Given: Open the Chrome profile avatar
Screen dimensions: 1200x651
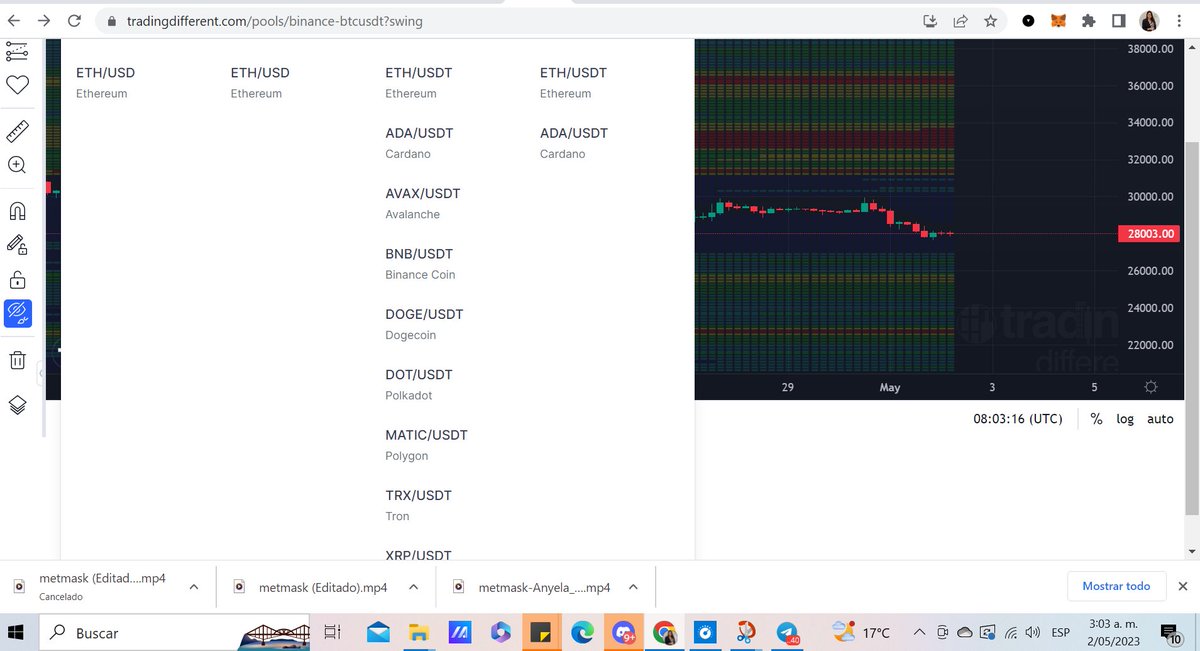Looking at the screenshot, I should coord(1149,20).
